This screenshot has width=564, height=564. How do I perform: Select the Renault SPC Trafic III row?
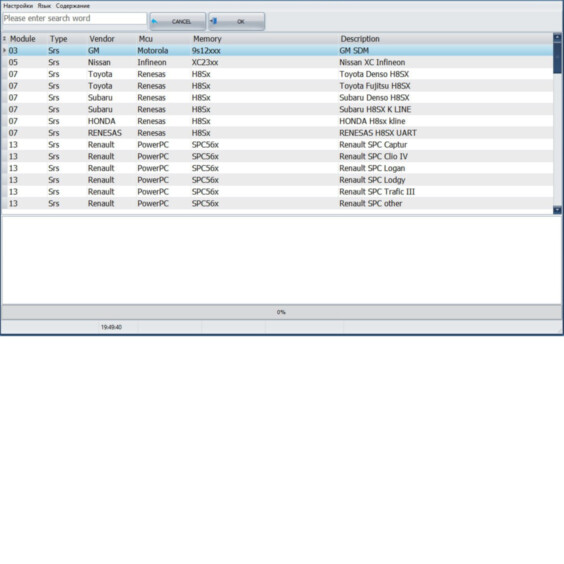(x=277, y=192)
